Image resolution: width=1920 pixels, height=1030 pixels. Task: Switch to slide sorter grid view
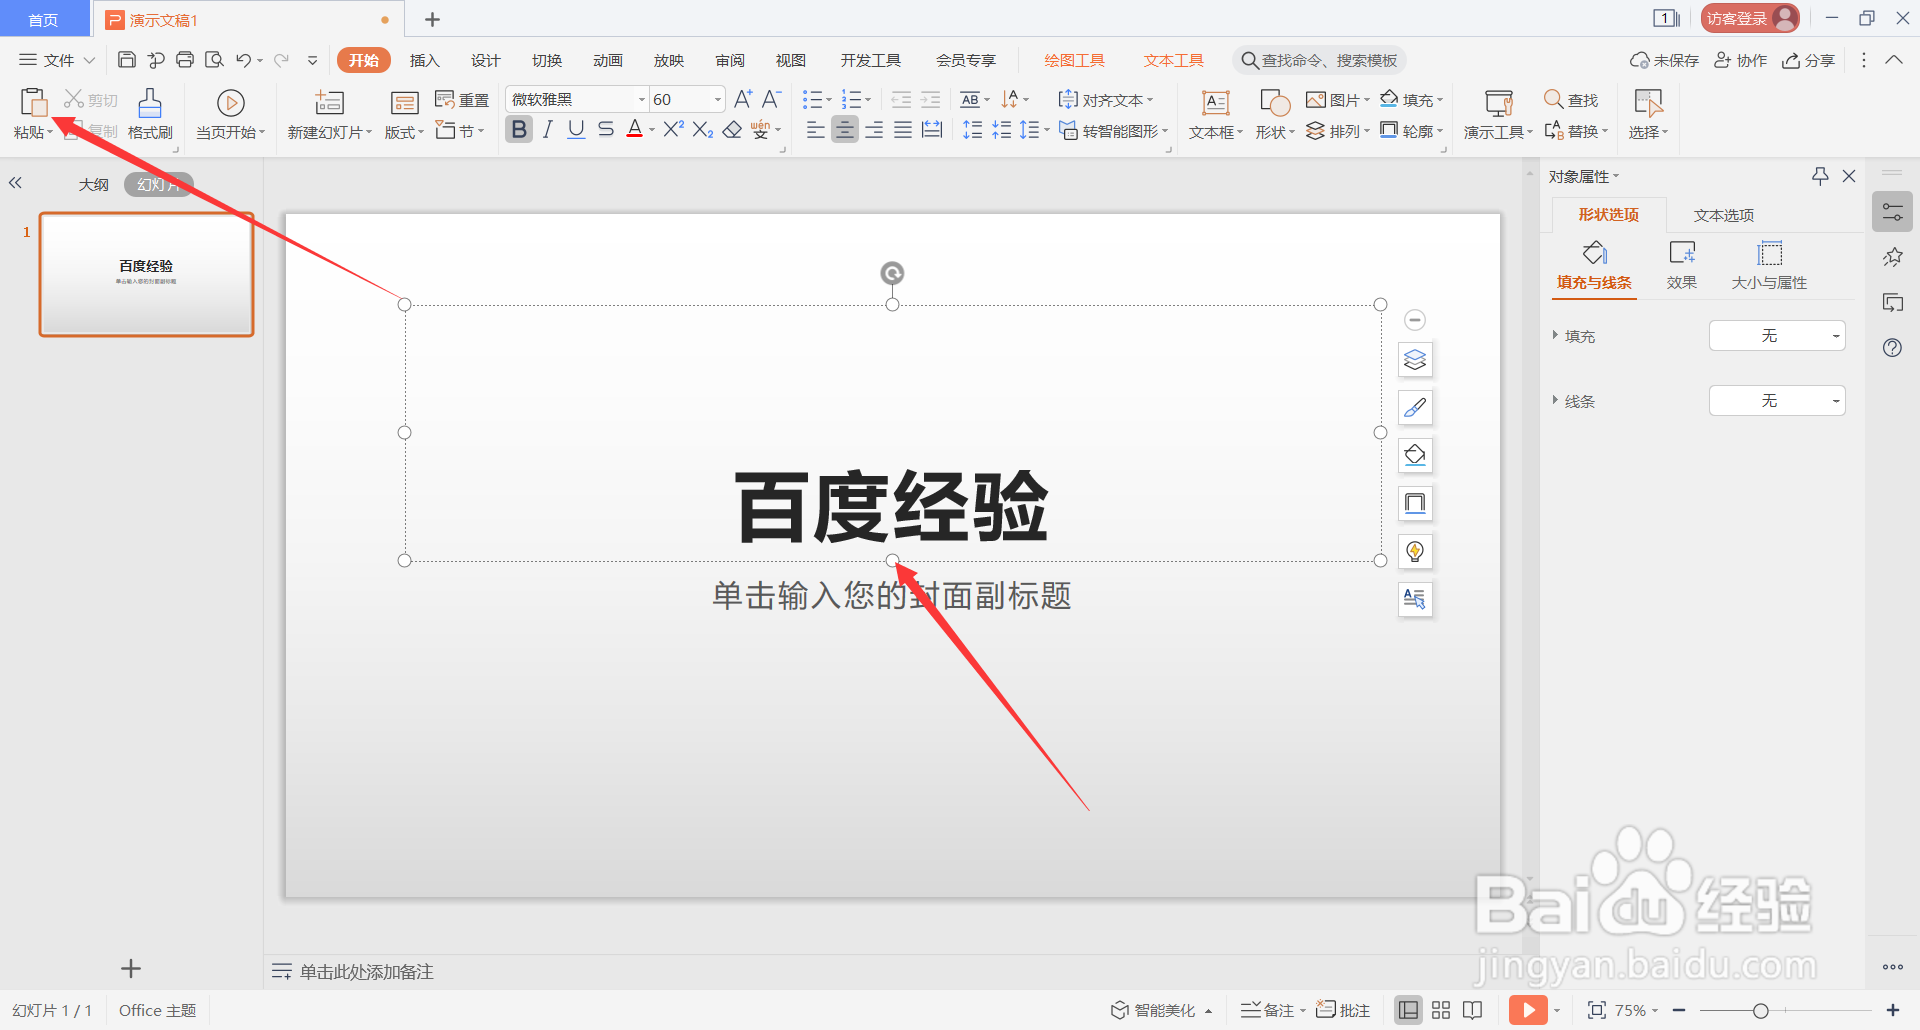coord(1441,1010)
